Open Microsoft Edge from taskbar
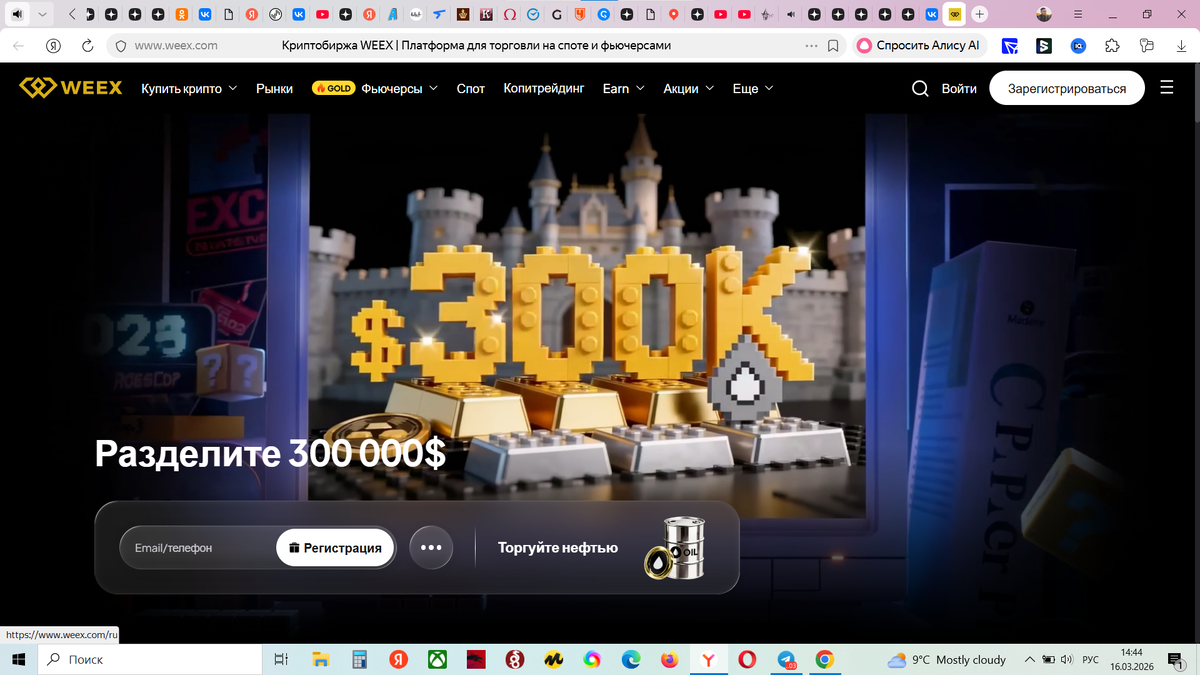Viewport: 1200px width, 675px height. tap(631, 659)
